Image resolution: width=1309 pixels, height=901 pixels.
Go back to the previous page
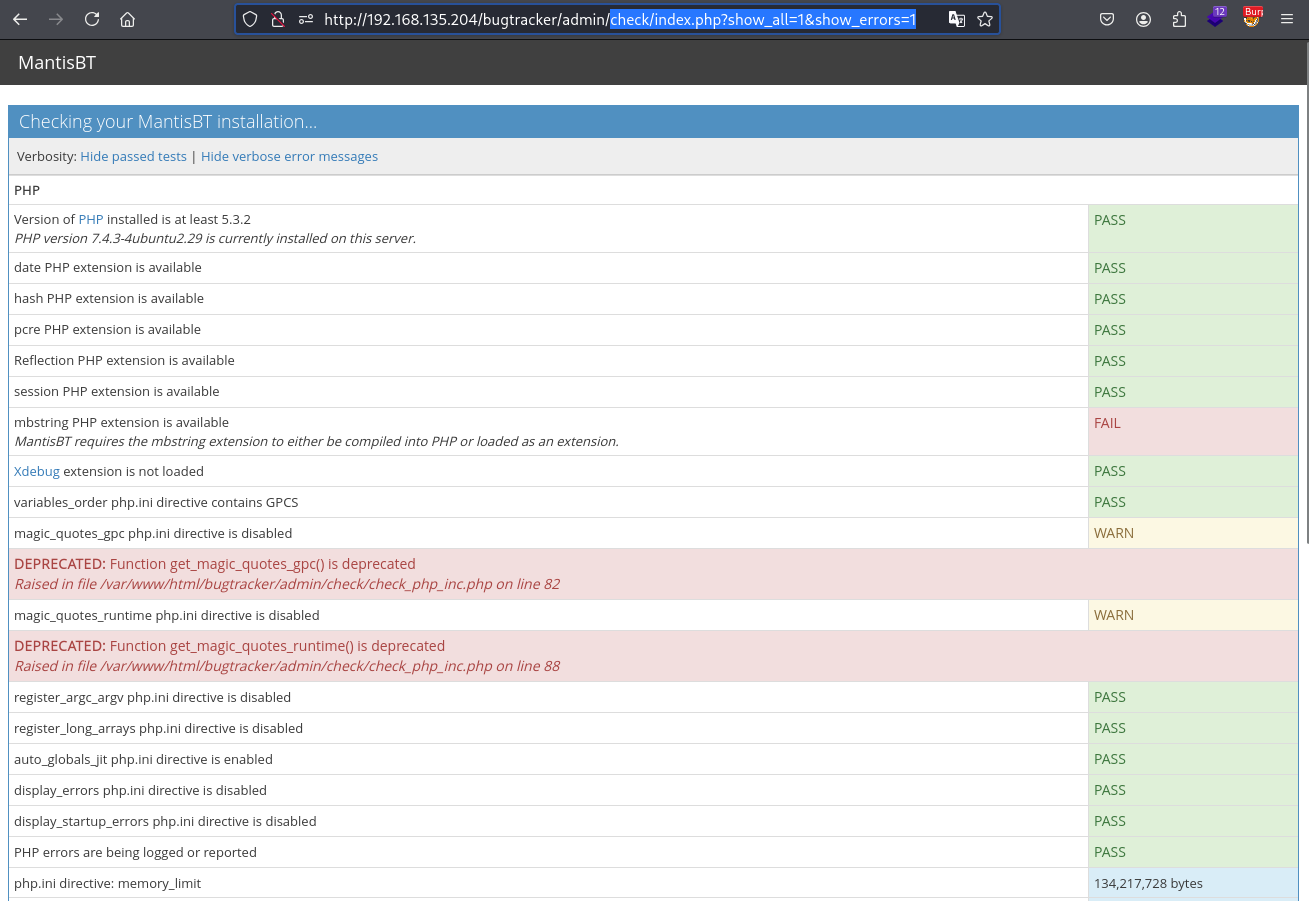click(x=20, y=19)
